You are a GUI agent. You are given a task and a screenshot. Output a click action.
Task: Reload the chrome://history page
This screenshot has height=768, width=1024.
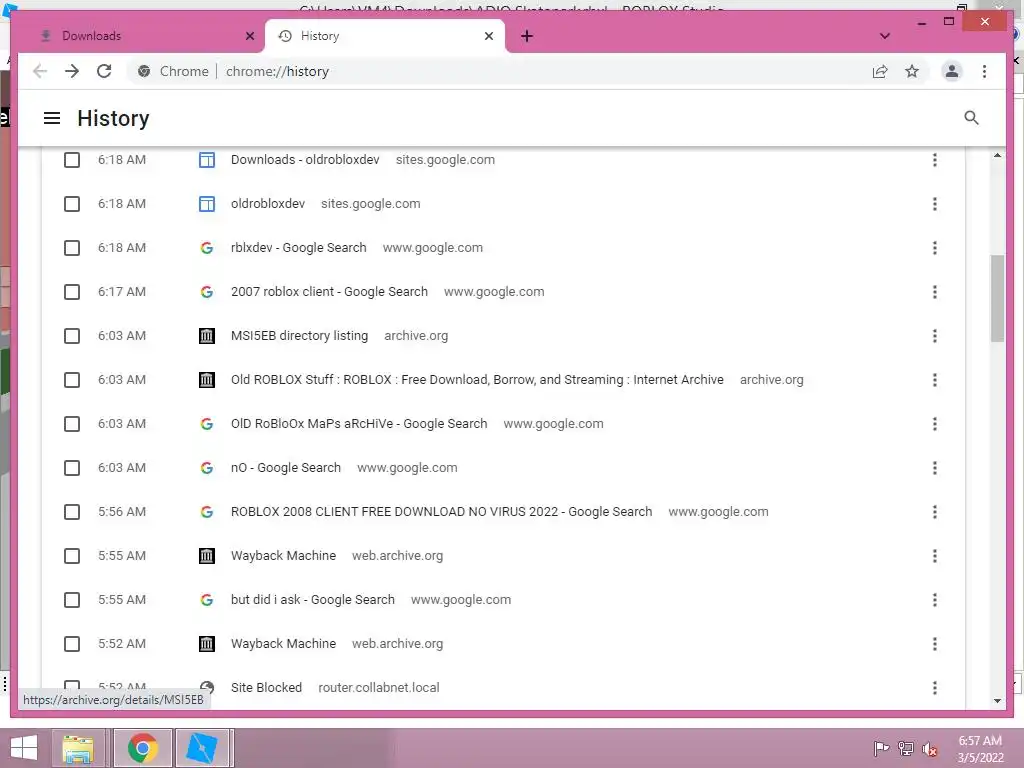pos(104,71)
